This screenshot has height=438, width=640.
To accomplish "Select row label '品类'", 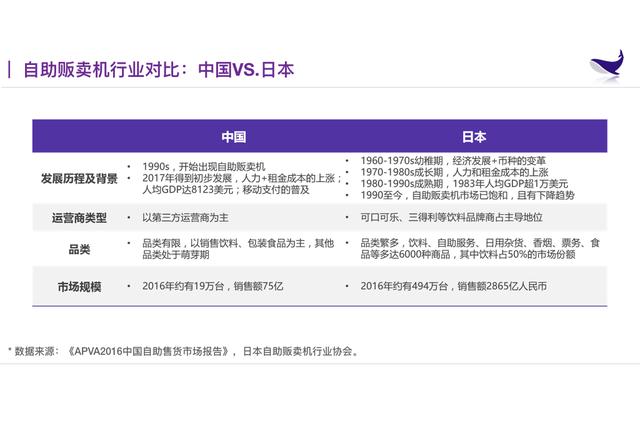I will point(79,249).
